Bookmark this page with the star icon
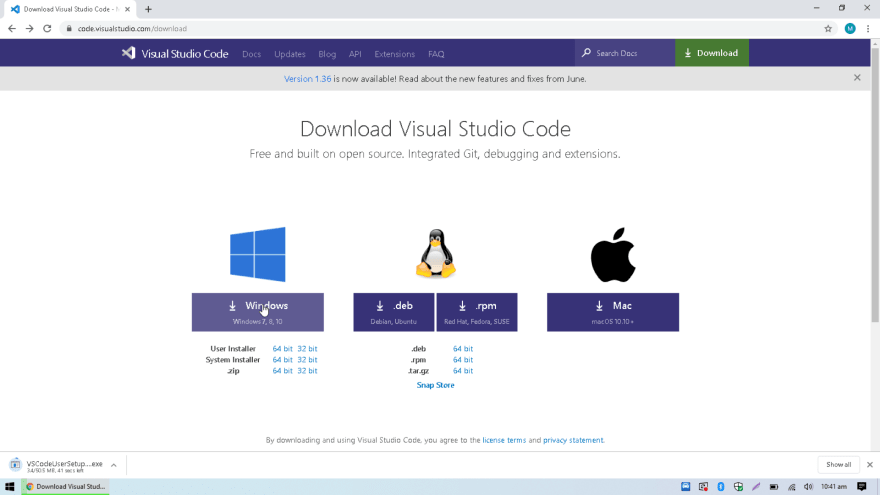 tap(828, 29)
